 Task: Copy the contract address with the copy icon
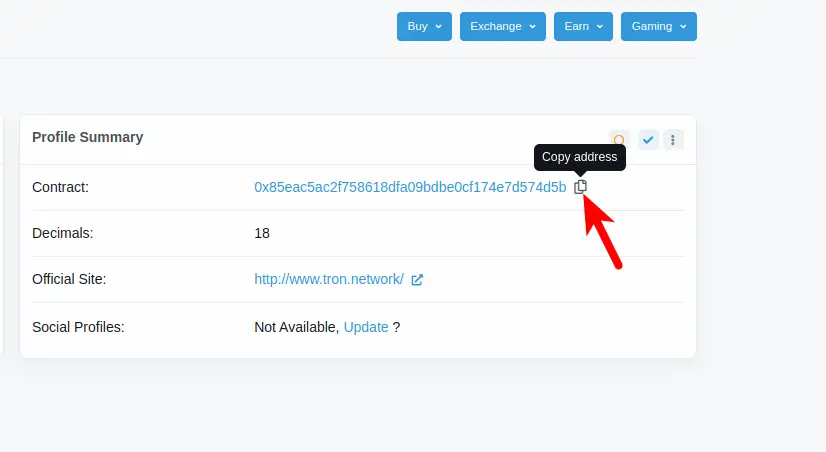(x=580, y=187)
